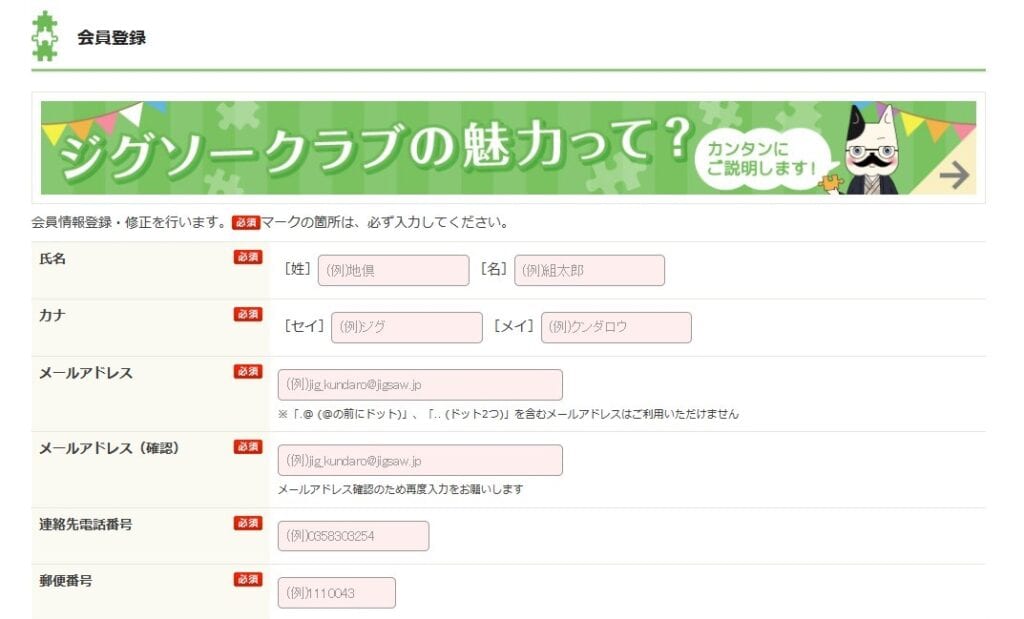
Task: Click the 連絡先電話番号 phone number field
Action: (353, 536)
